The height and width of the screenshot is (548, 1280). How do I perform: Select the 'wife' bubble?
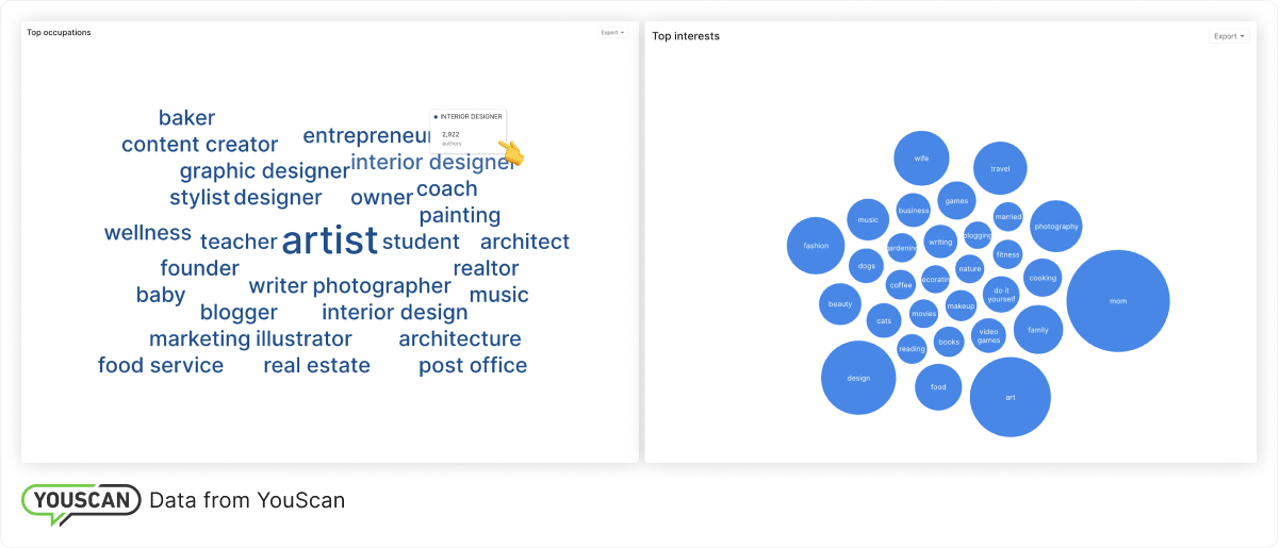click(921, 158)
